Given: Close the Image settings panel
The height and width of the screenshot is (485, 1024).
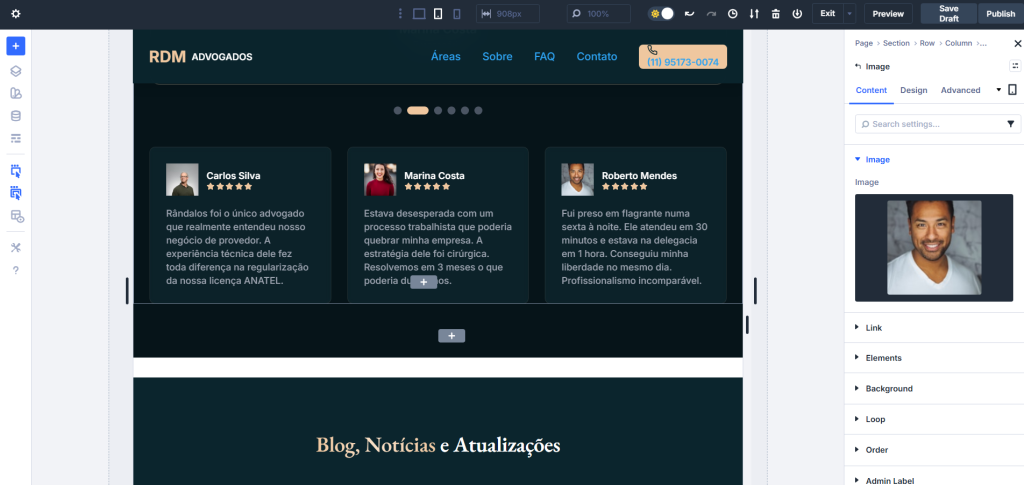Looking at the screenshot, I should pyautogui.click(x=1017, y=44).
